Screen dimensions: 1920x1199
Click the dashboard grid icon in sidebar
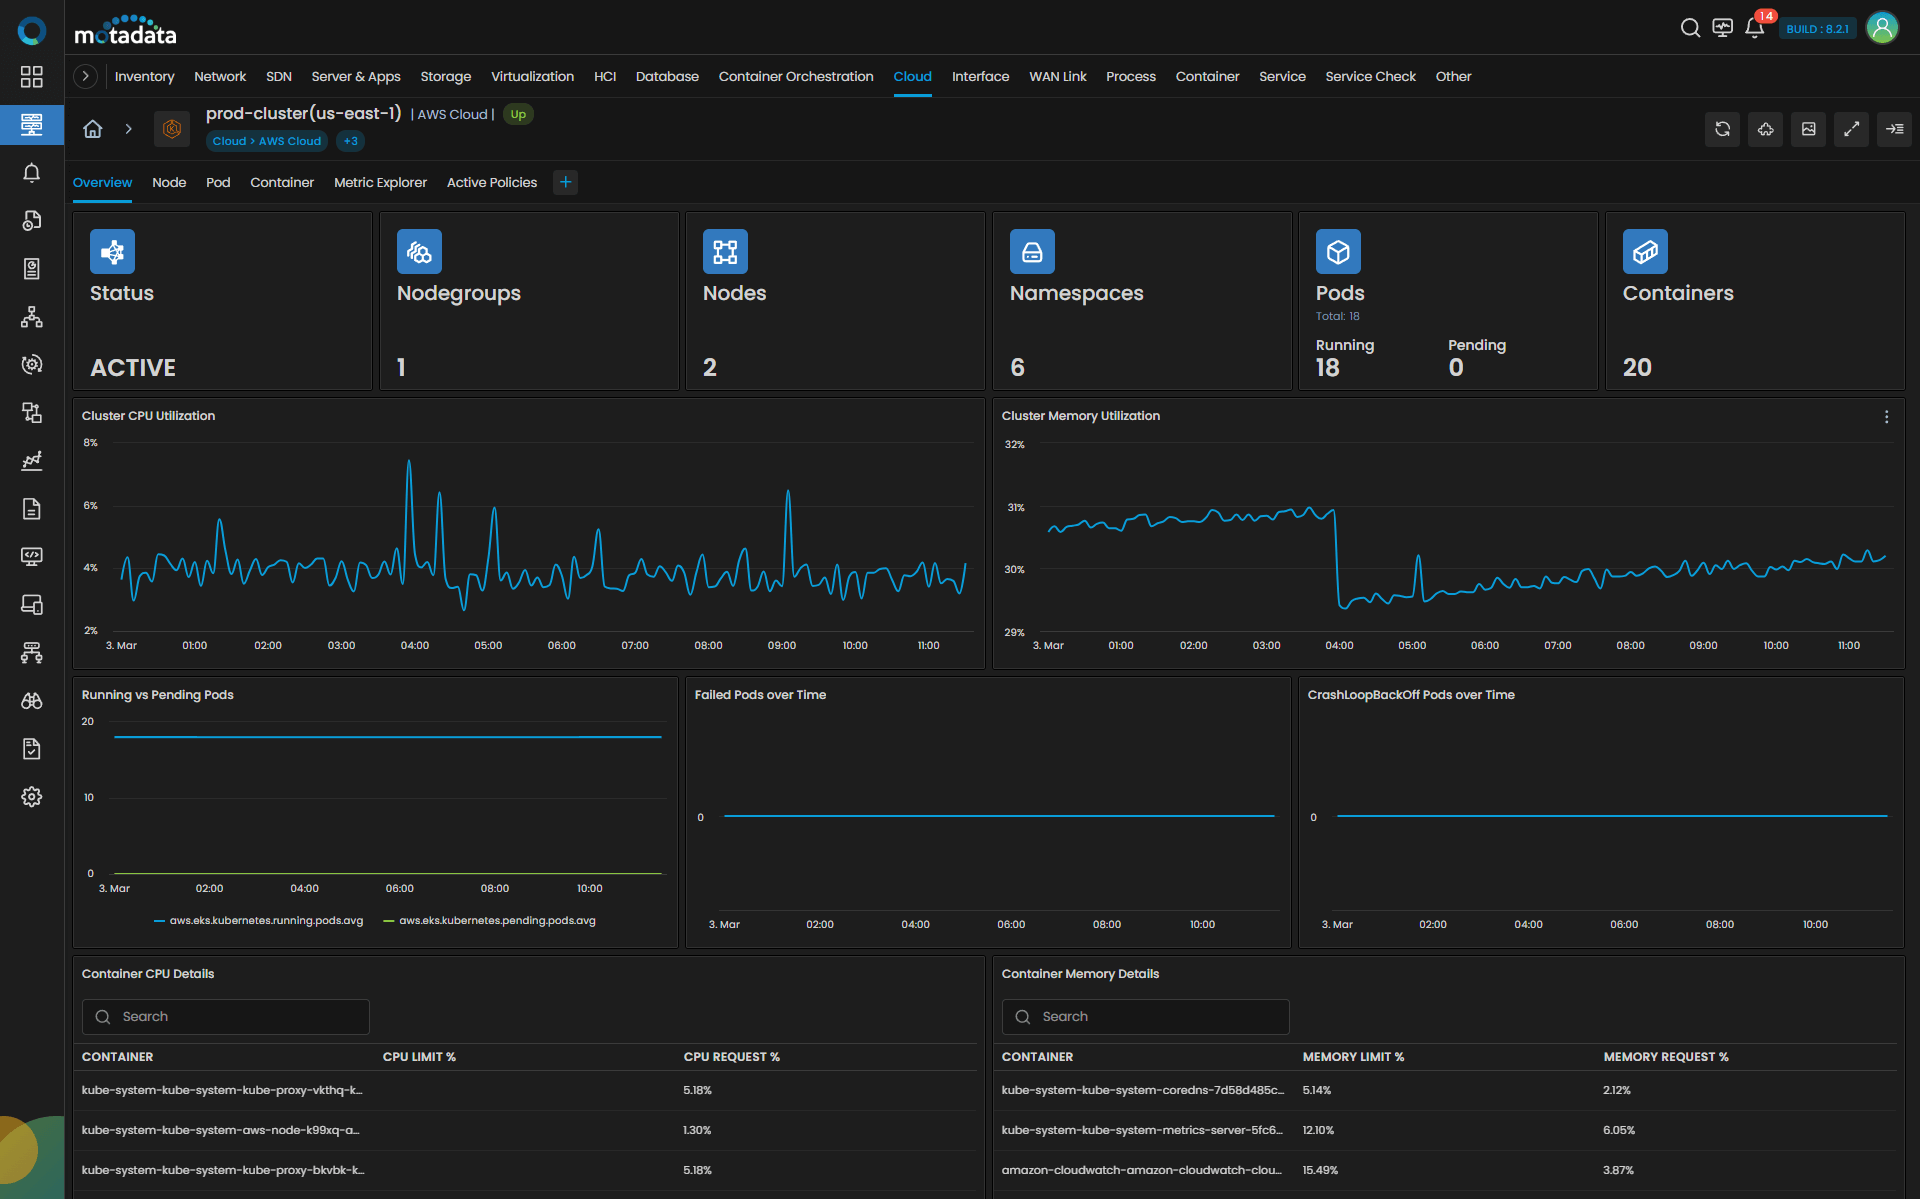click(32, 77)
